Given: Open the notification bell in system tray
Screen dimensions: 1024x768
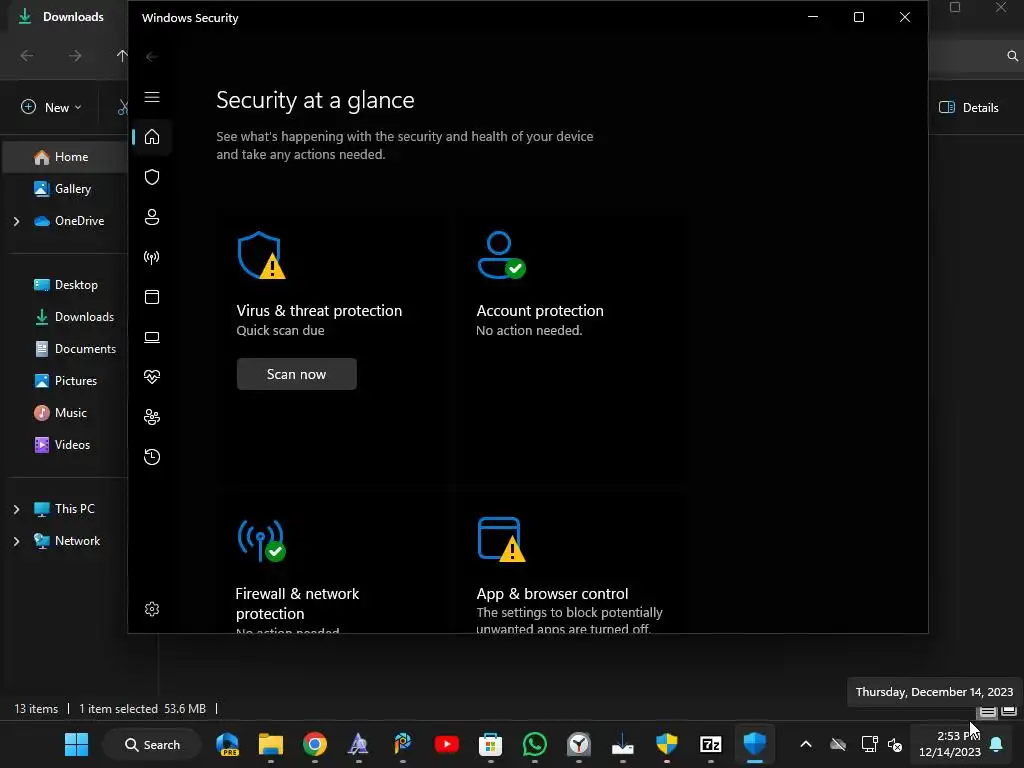Looking at the screenshot, I should pyautogui.click(x=997, y=744).
